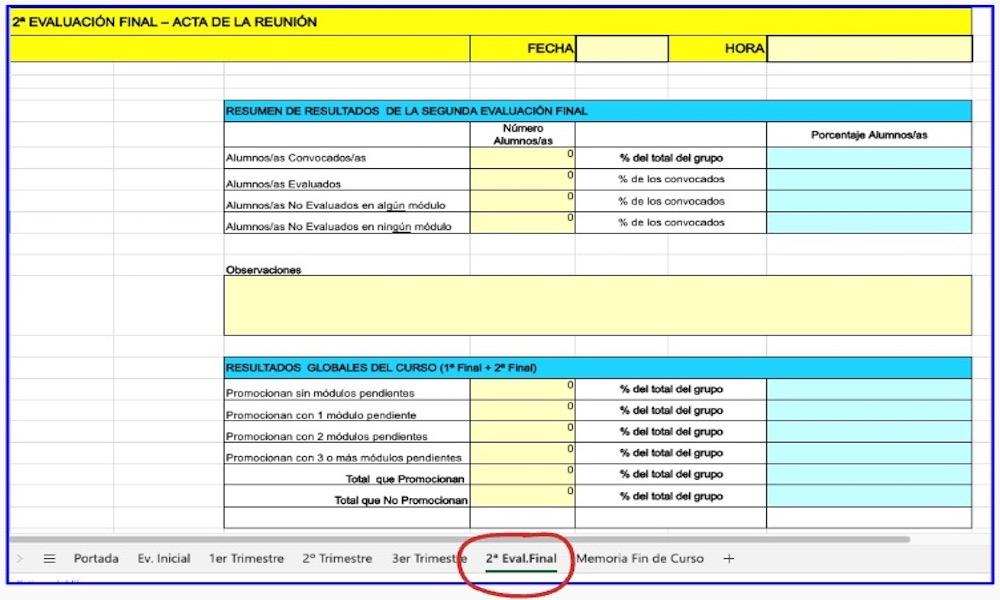Click percentage cell for Alumnos/as Convocados/as row
Screen dimensions: 1000x600
point(869,158)
